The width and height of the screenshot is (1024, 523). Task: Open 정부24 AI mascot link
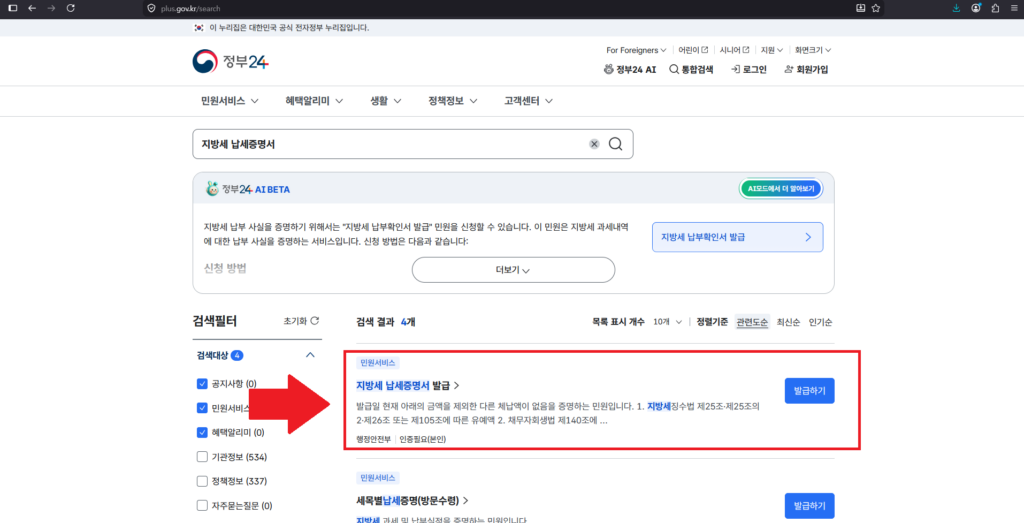coord(630,69)
